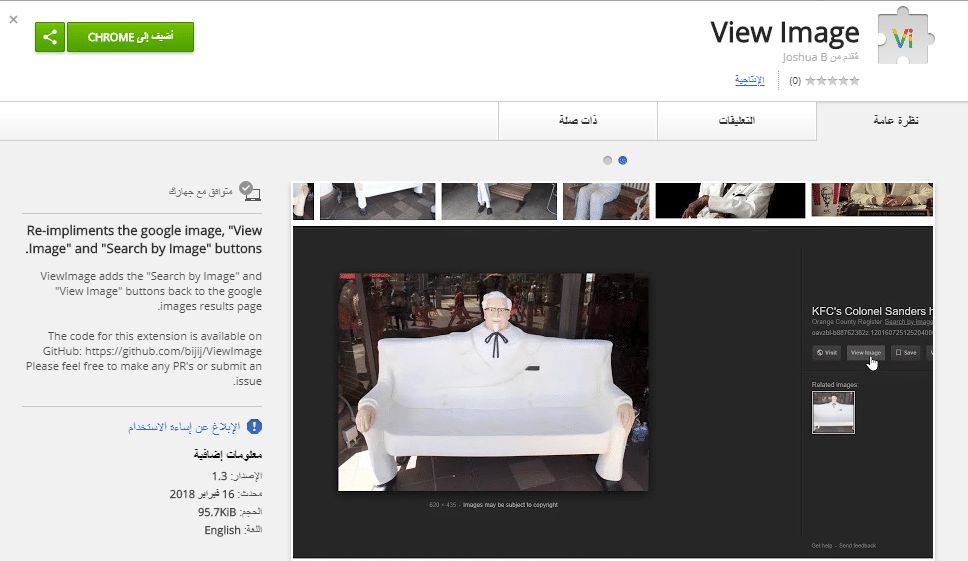Click the View Image button in the screenshot

click(x=866, y=352)
